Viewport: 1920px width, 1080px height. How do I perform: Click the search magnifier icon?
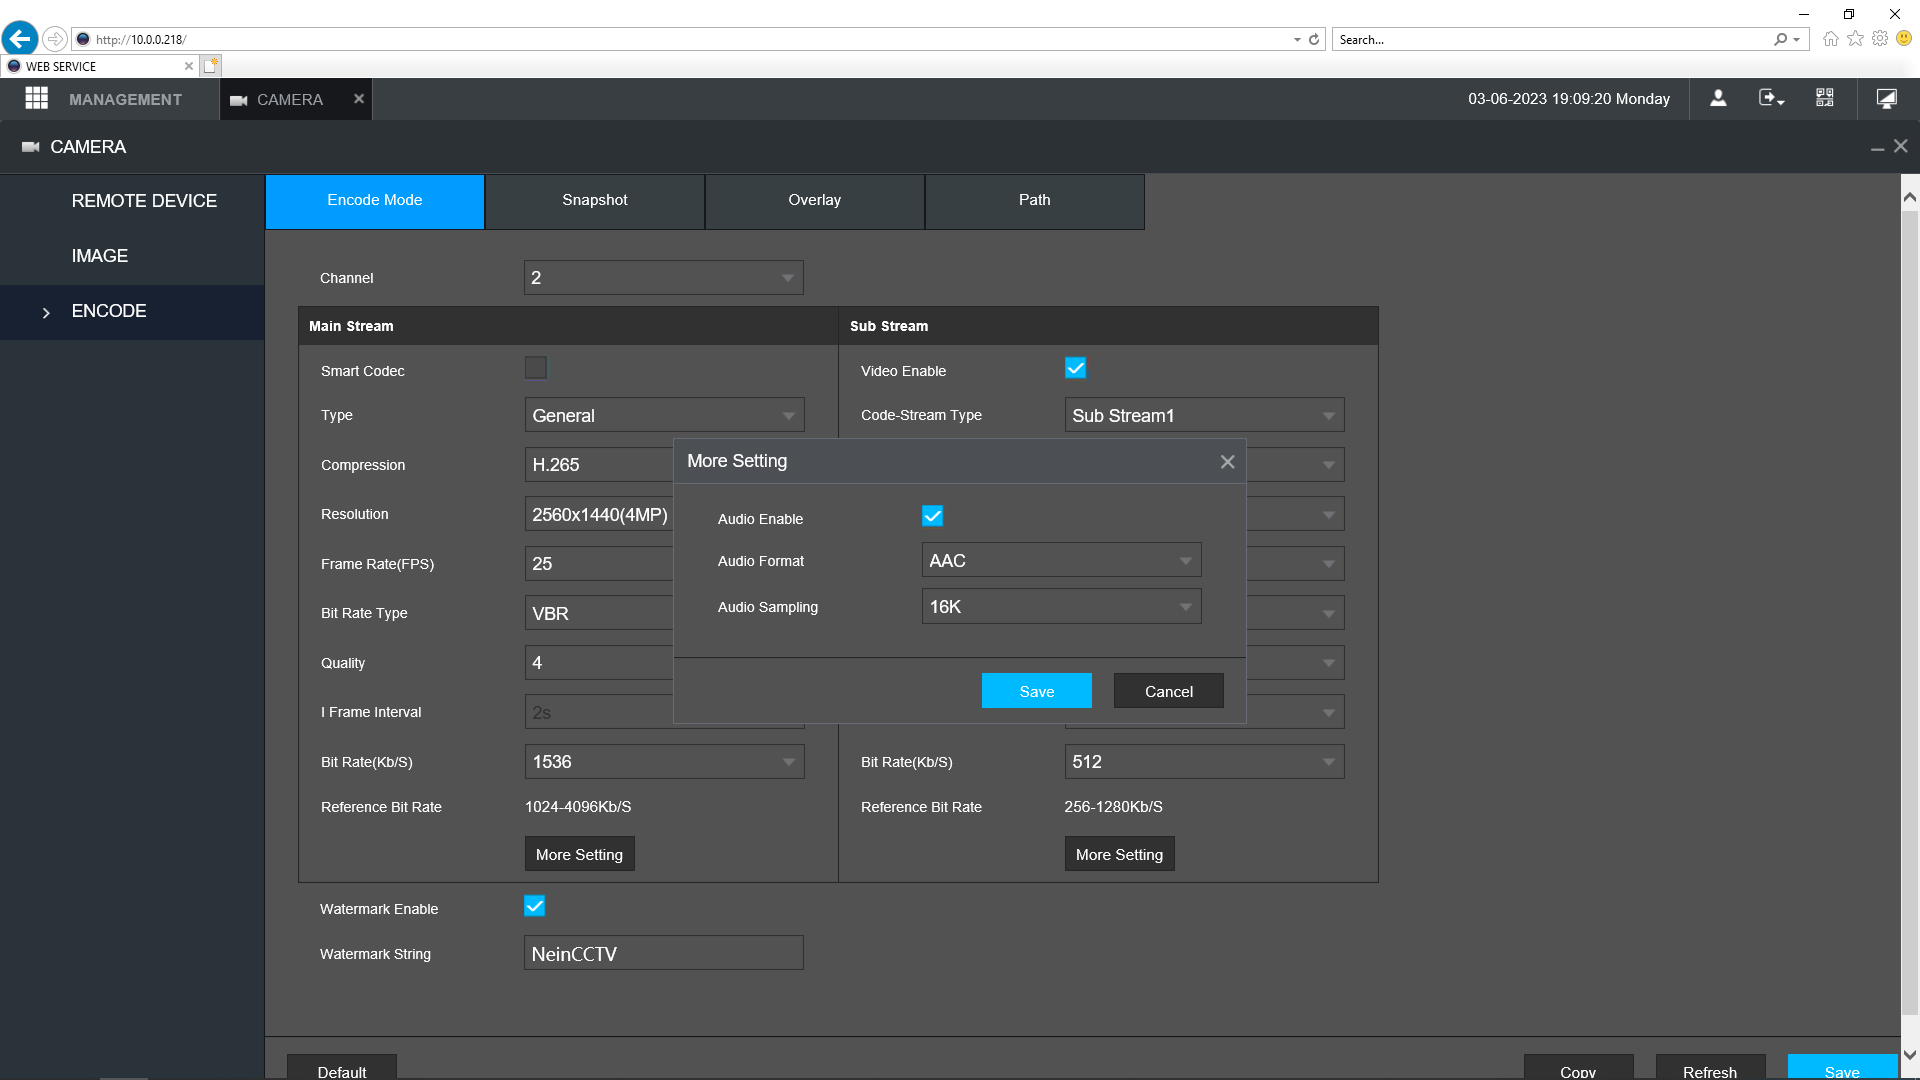[x=1781, y=40]
